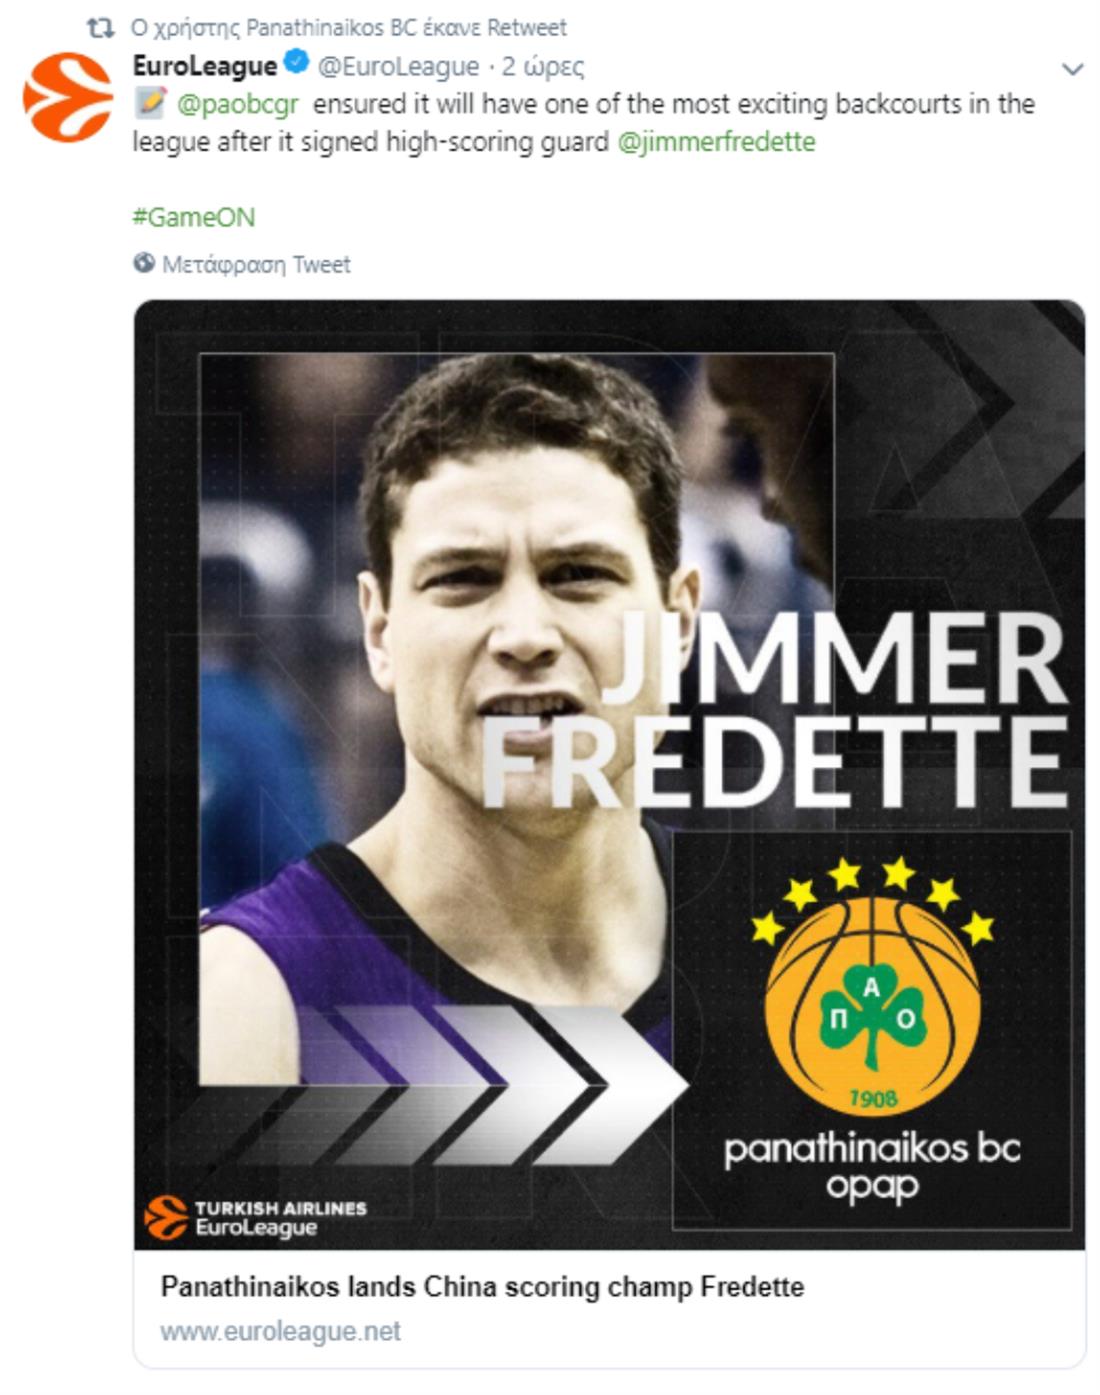Open the @jimmerfredette mention link
This screenshot has height=1395, width=1100.
click(716, 142)
